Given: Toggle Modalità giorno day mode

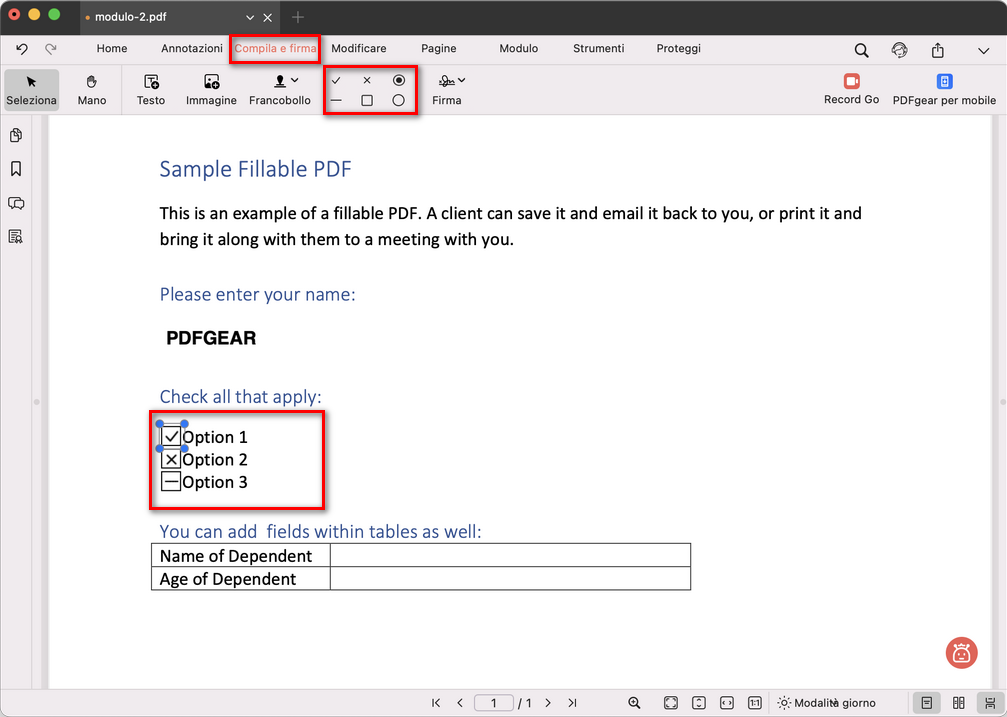Looking at the screenshot, I should (826, 703).
